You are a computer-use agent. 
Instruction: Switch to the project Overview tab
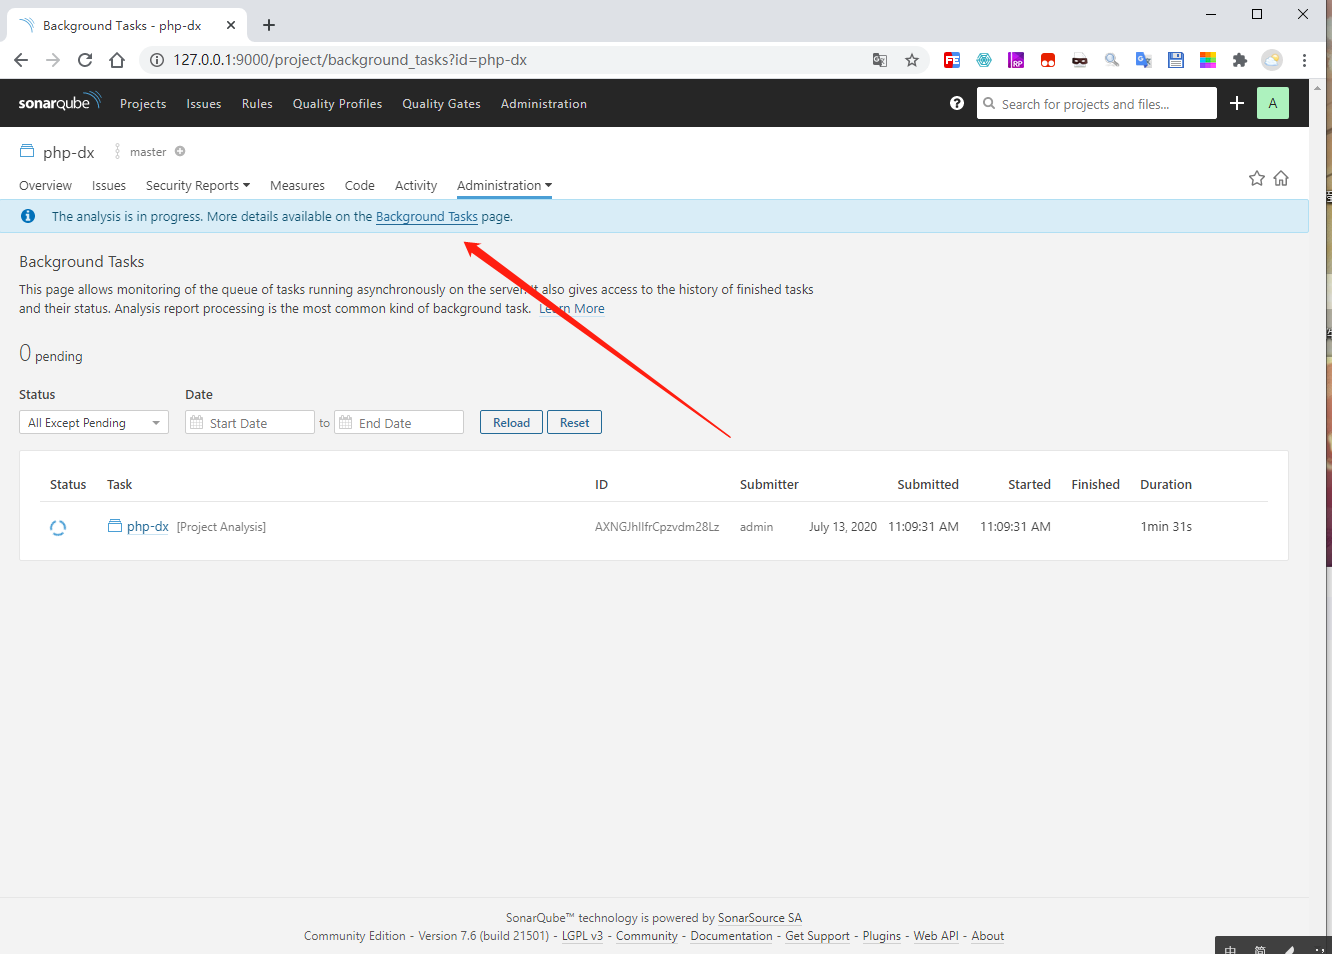click(x=45, y=186)
